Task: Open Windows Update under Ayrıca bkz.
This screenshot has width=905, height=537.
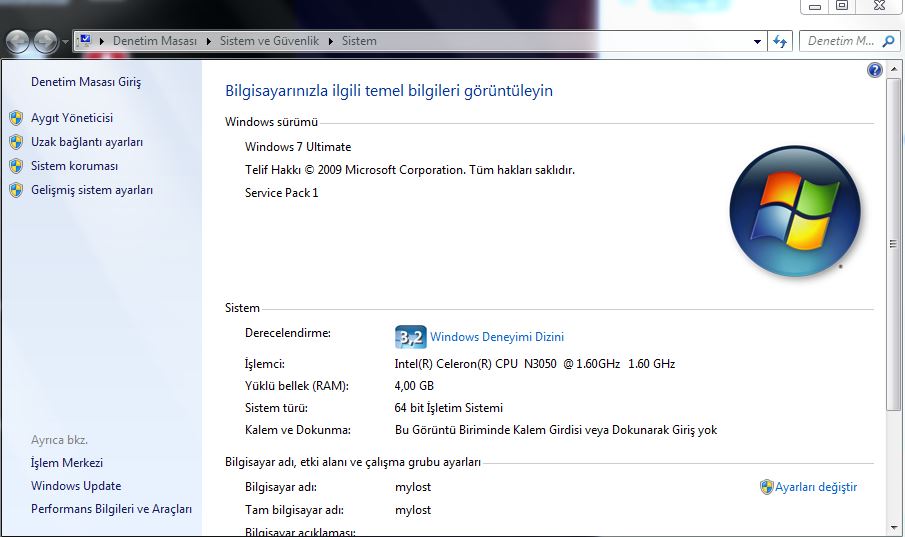Action: [76, 486]
